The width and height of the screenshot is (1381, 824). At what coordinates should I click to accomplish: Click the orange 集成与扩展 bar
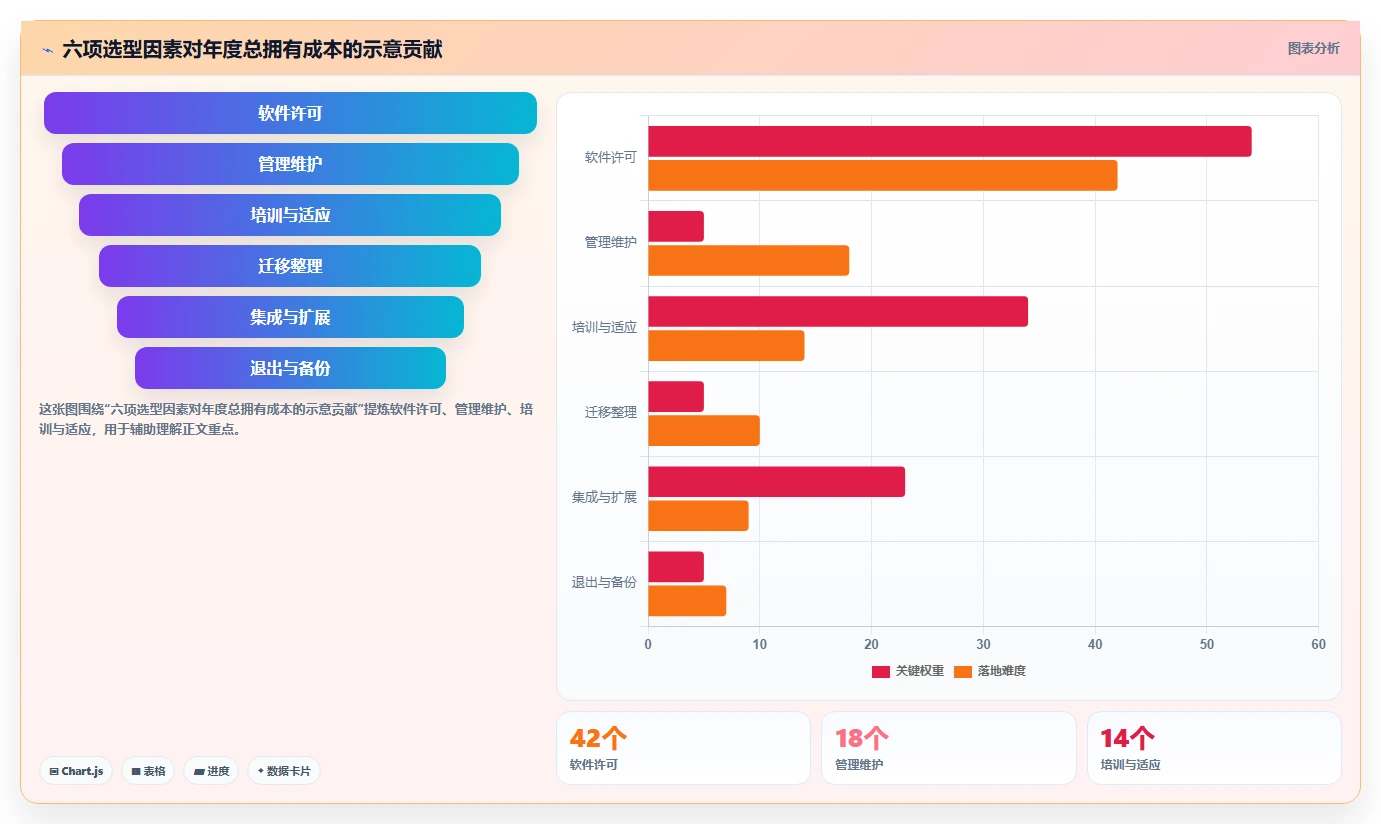698,515
